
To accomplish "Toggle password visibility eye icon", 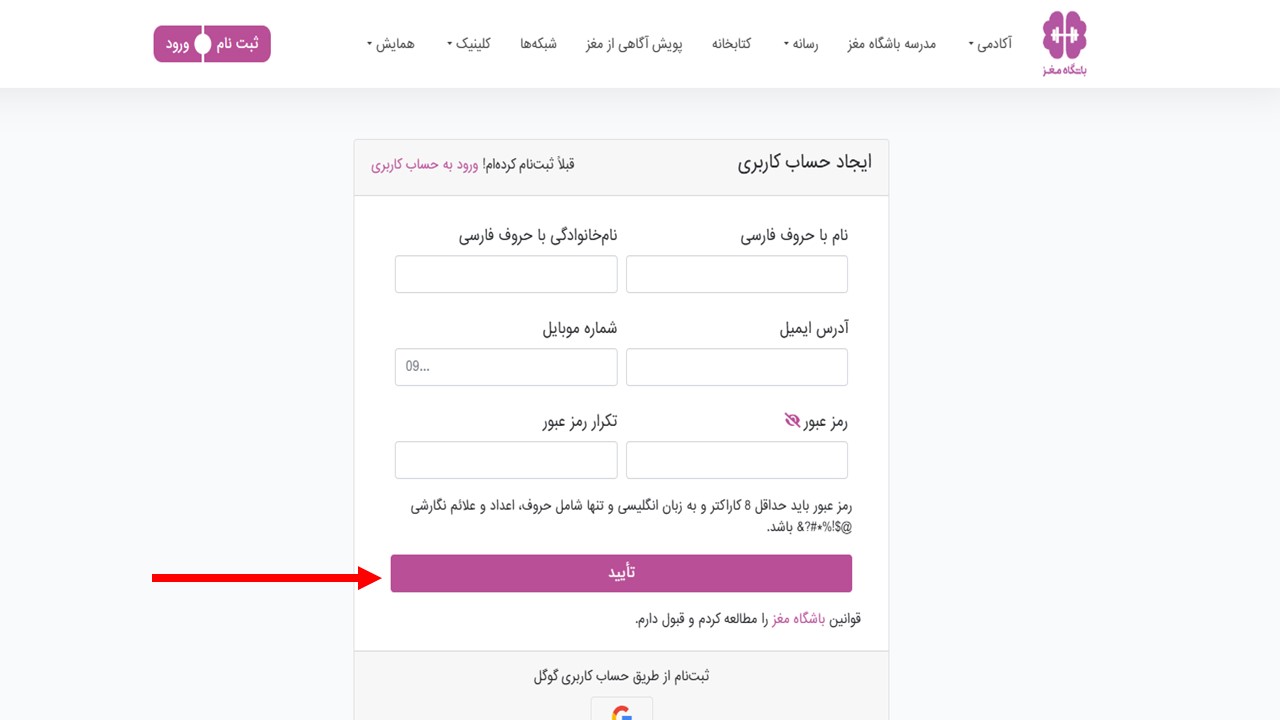I will (793, 422).
